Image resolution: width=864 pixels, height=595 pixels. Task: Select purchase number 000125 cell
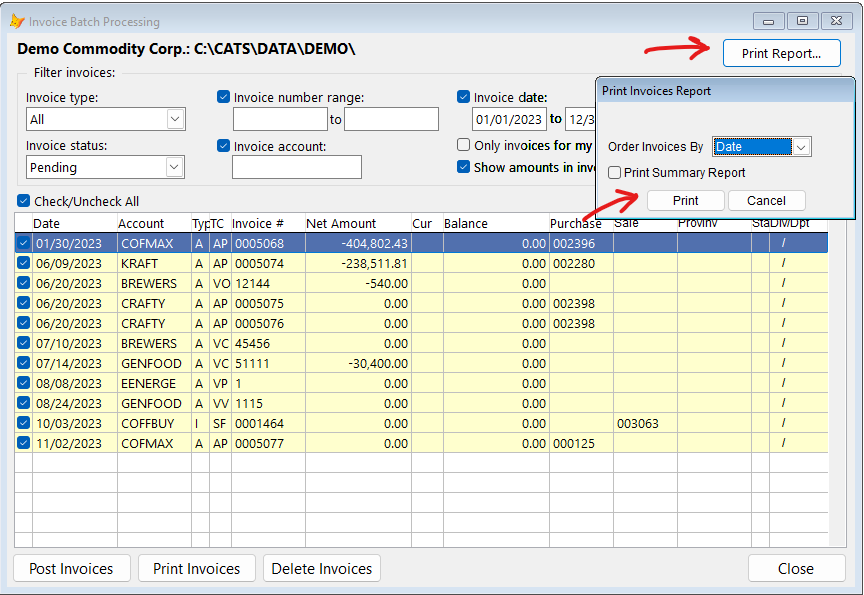click(581, 443)
